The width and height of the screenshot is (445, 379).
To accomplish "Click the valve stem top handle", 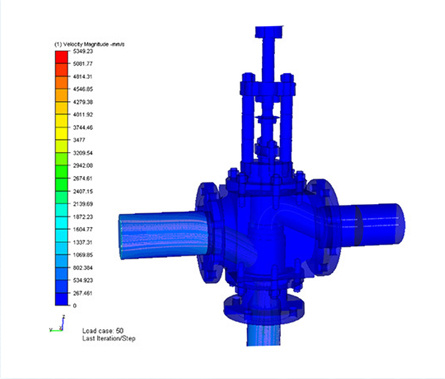I will point(269,32).
